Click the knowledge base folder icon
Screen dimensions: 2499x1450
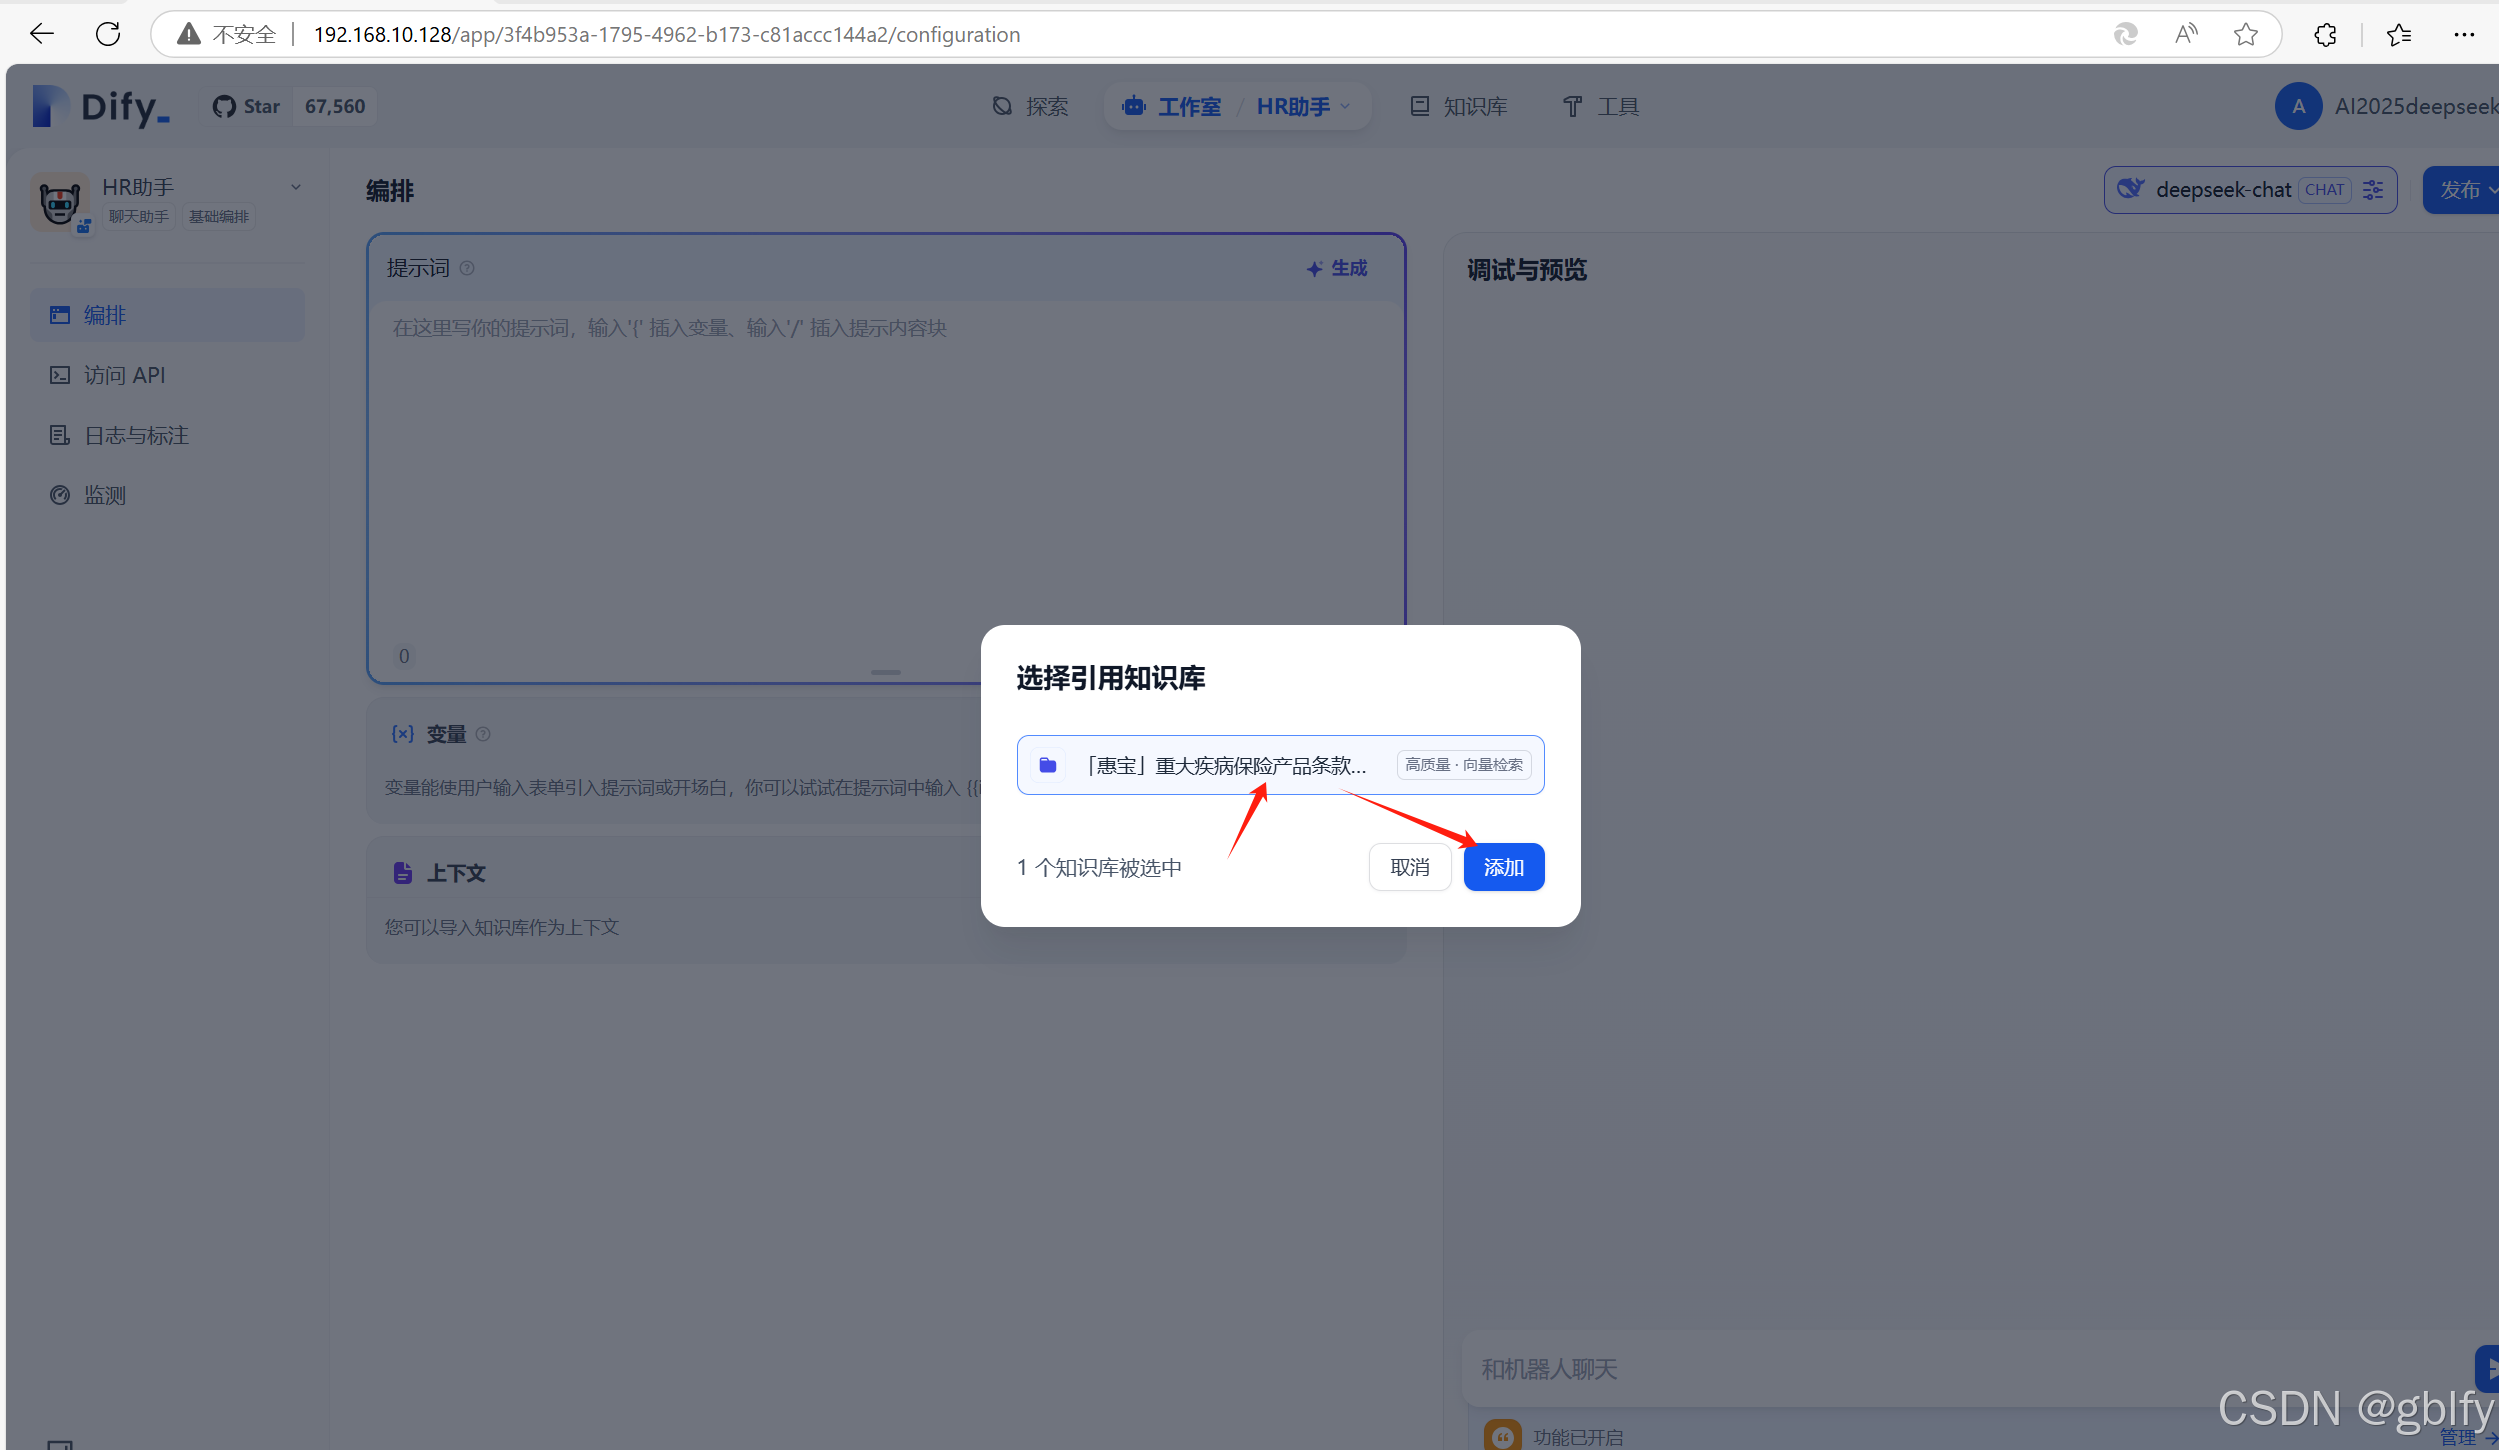[x=1048, y=765]
